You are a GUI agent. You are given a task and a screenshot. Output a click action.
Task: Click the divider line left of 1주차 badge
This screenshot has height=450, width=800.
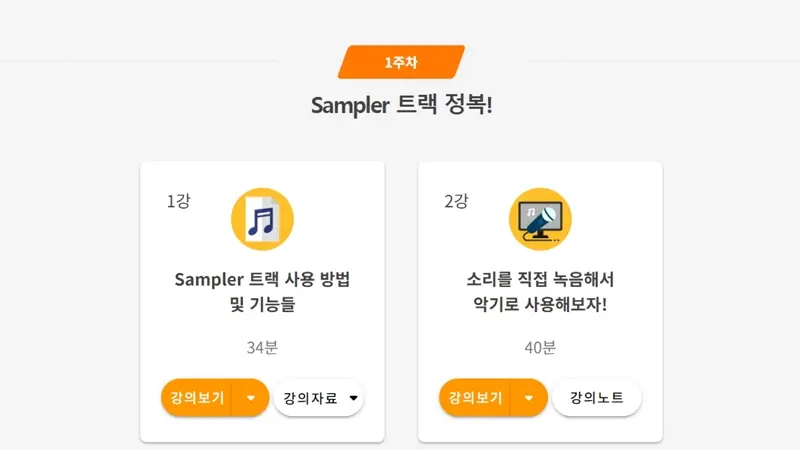(x=138, y=61)
